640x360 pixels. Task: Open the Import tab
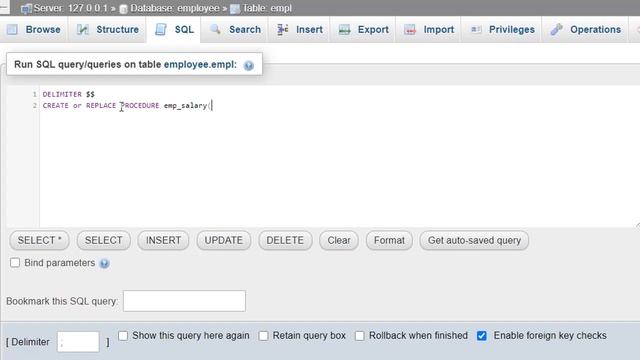(x=429, y=29)
